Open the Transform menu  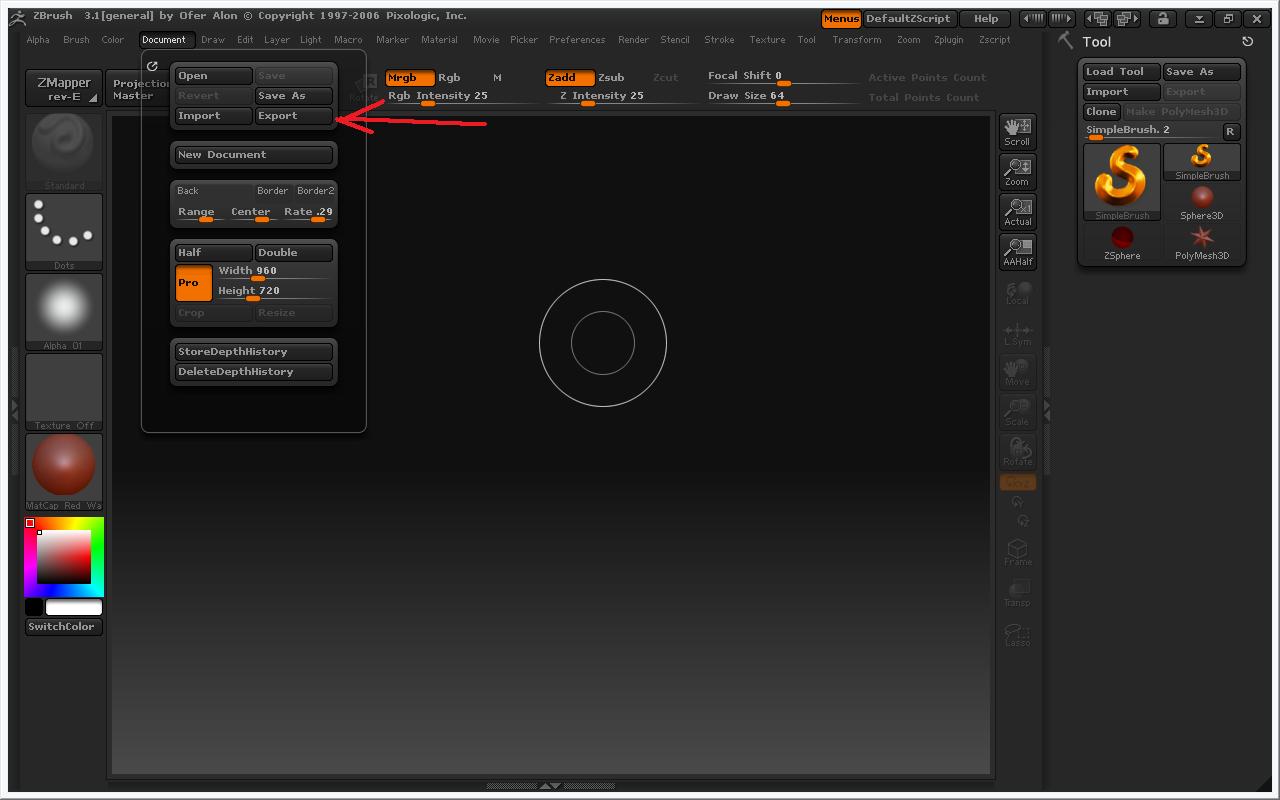pos(857,40)
